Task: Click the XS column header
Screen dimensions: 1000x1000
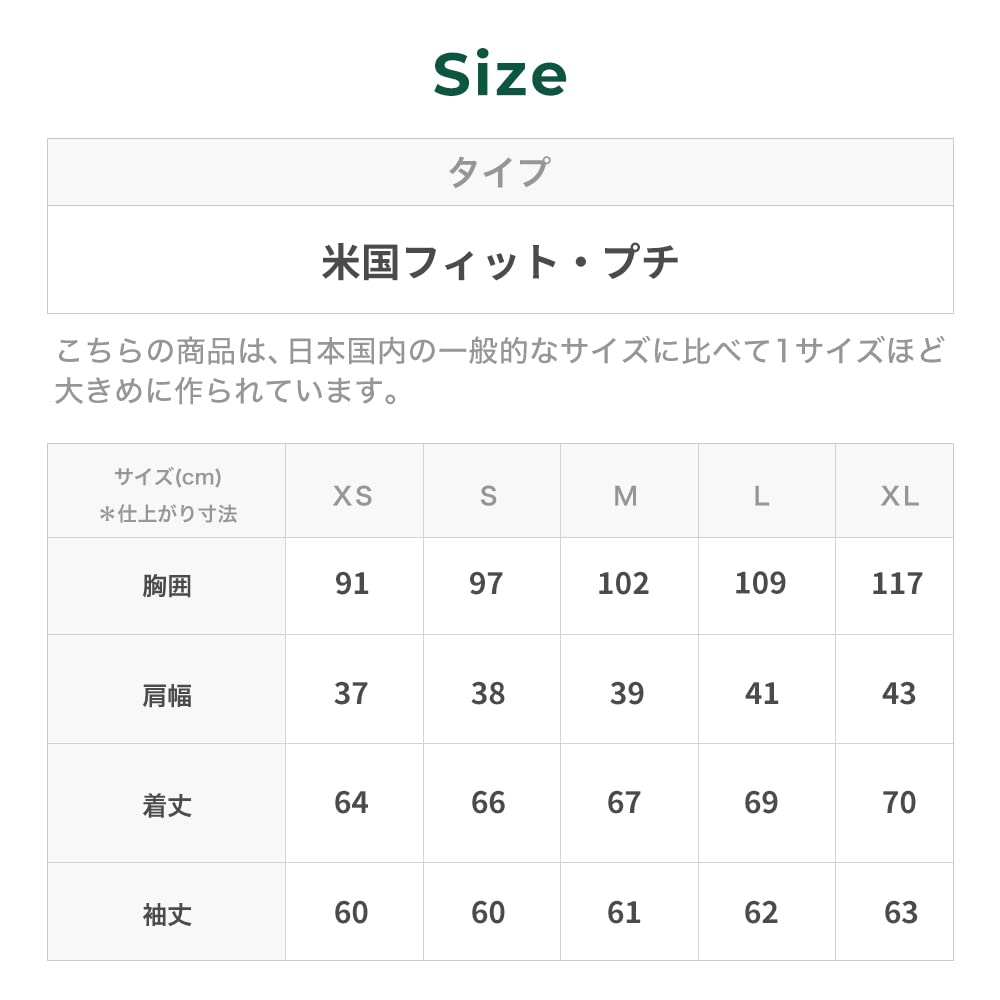Action: [x=352, y=495]
